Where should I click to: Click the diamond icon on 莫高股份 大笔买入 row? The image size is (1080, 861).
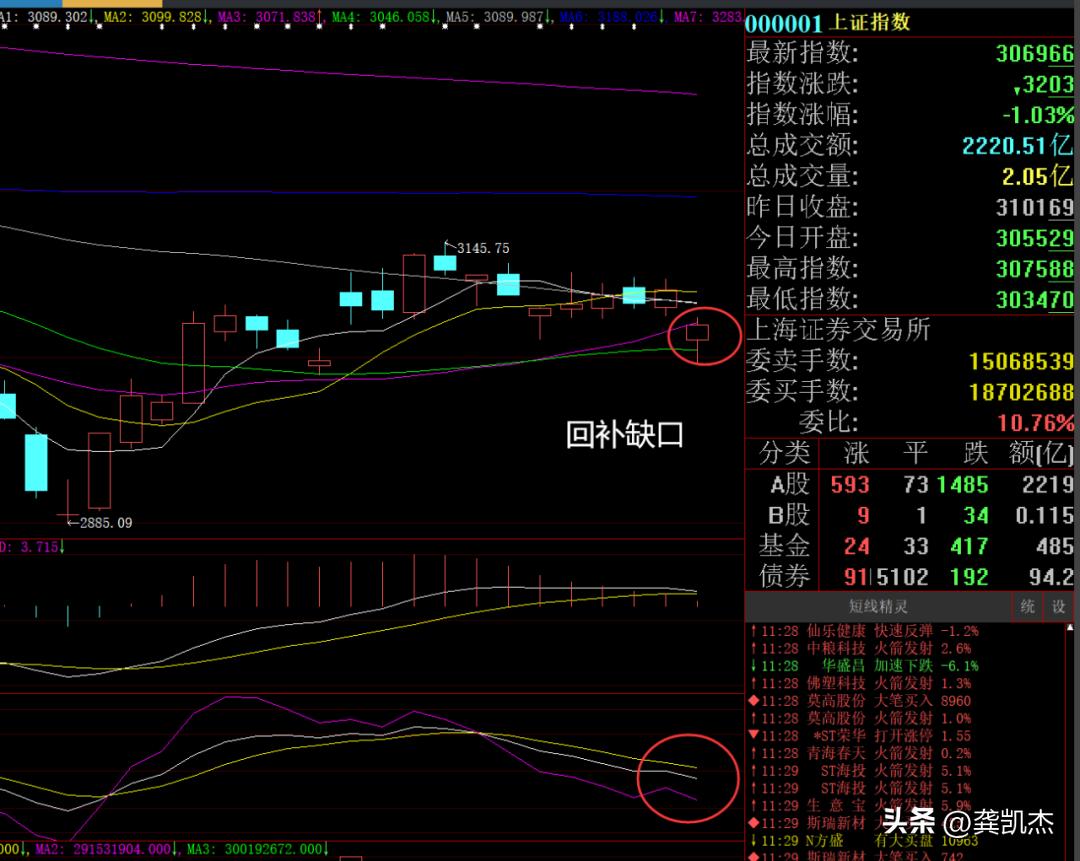tap(753, 701)
